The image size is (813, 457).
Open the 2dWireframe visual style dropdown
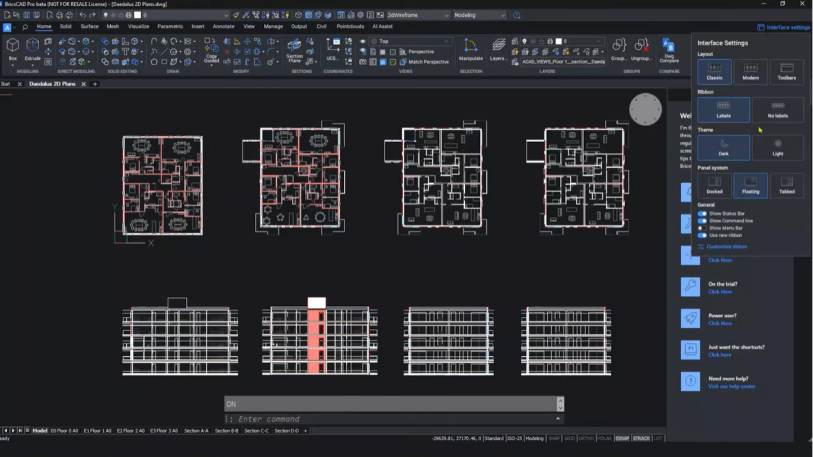pos(418,16)
